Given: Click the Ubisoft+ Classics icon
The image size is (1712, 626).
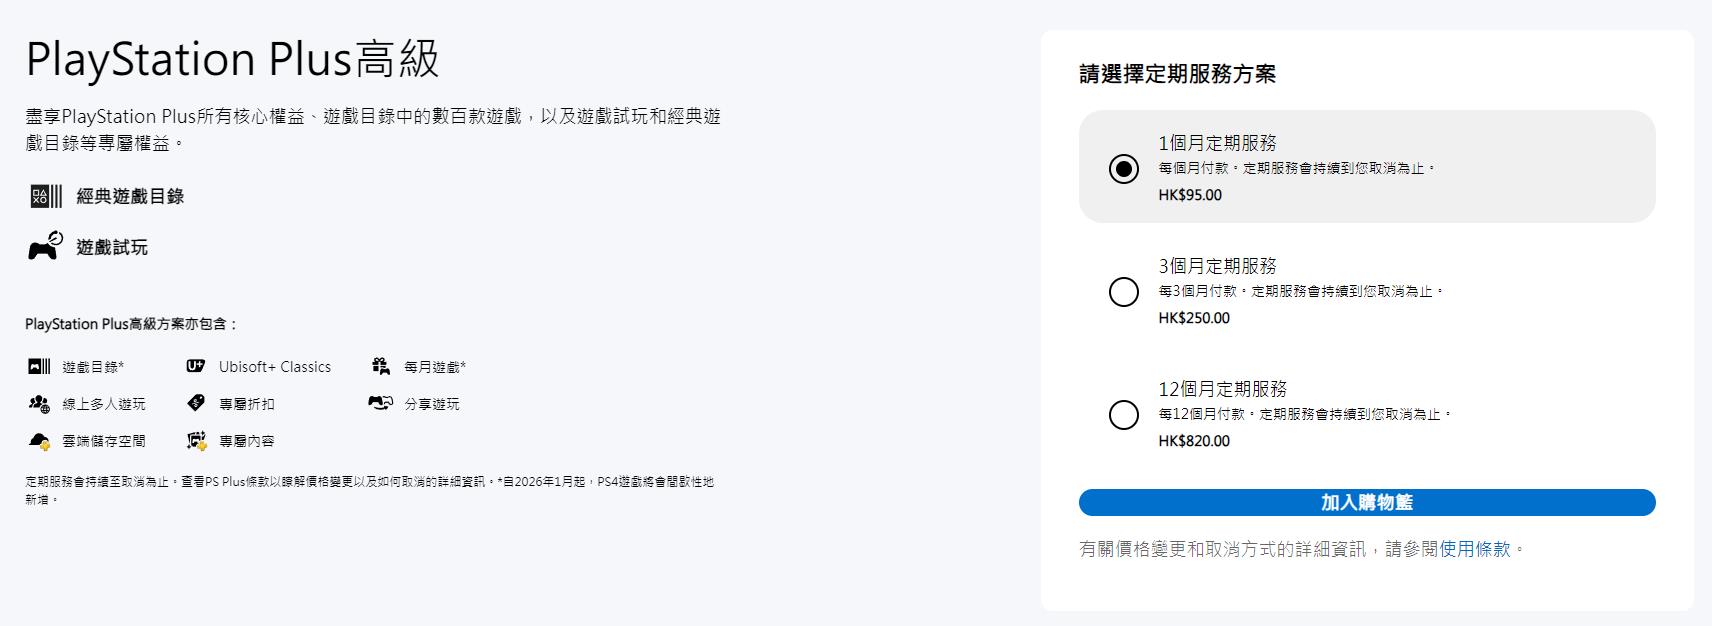Looking at the screenshot, I should tap(196, 367).
